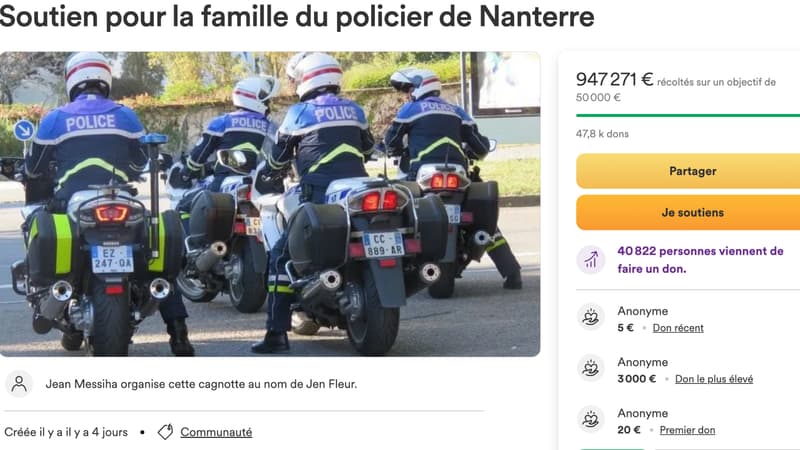Viewport: 800px width, 450px height.
Task: Click the police motorcycles campaign photo
Action: tap(270, 204)
